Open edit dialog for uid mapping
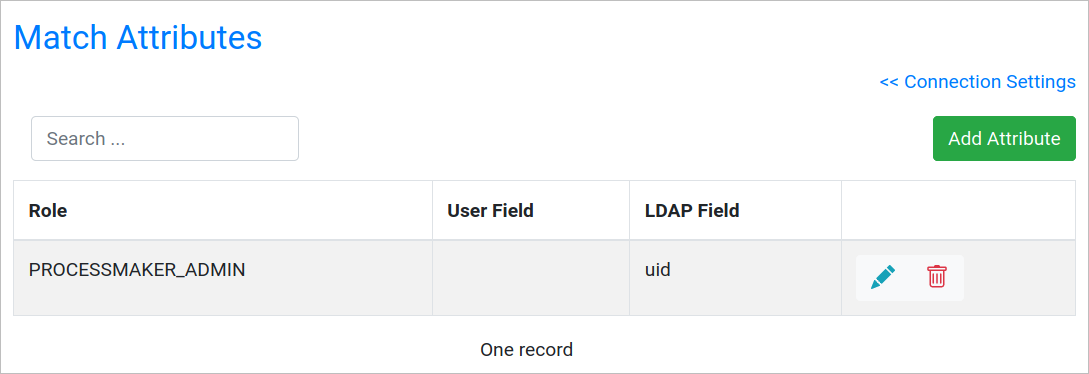This screenshot has width=1089, height=374. (x=883, y=278)
